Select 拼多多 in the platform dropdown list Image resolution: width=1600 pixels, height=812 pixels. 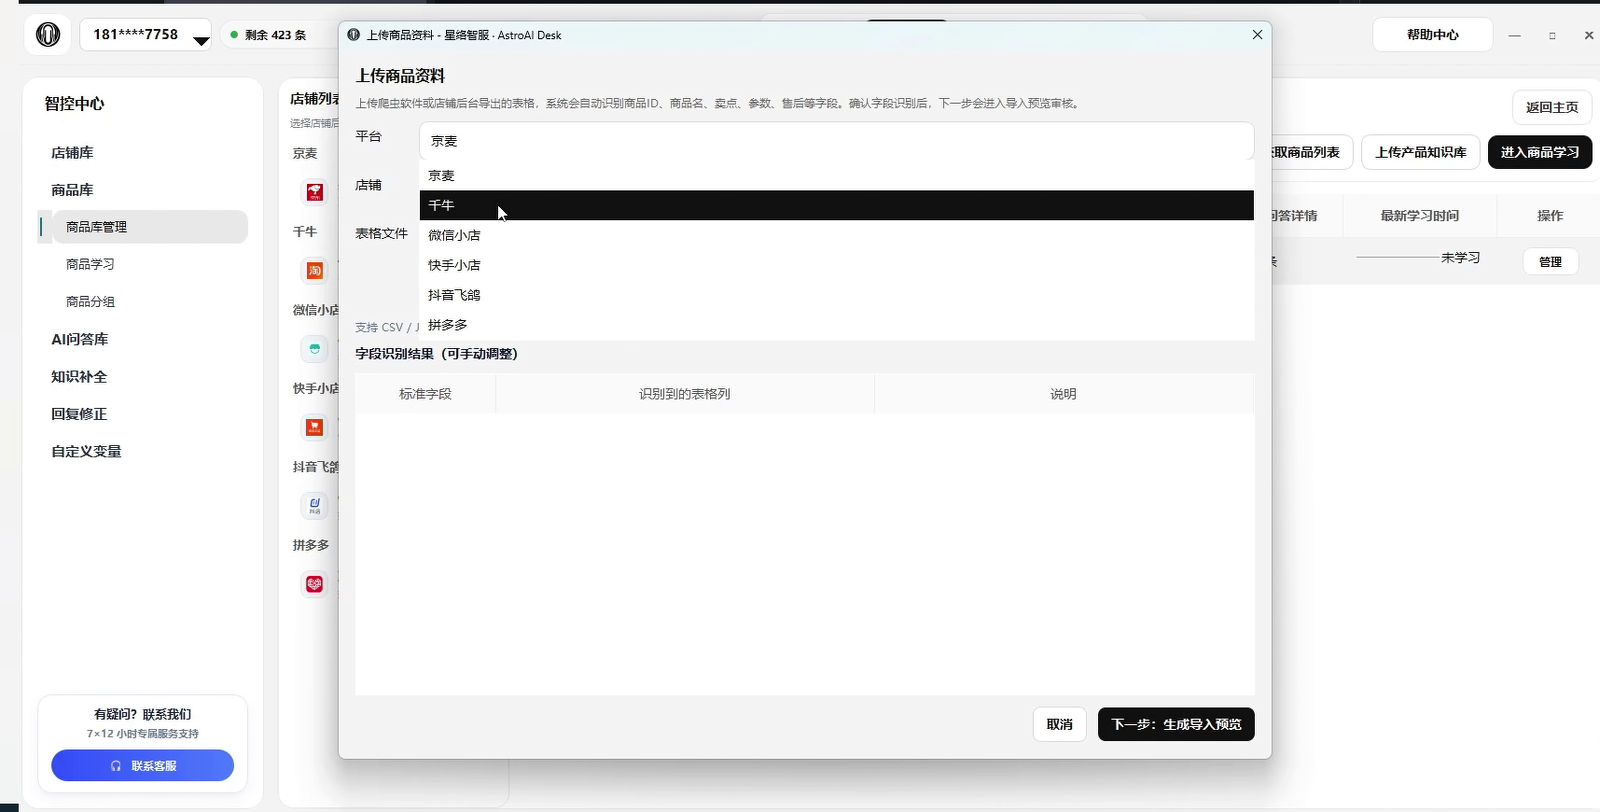click(836, 325)
